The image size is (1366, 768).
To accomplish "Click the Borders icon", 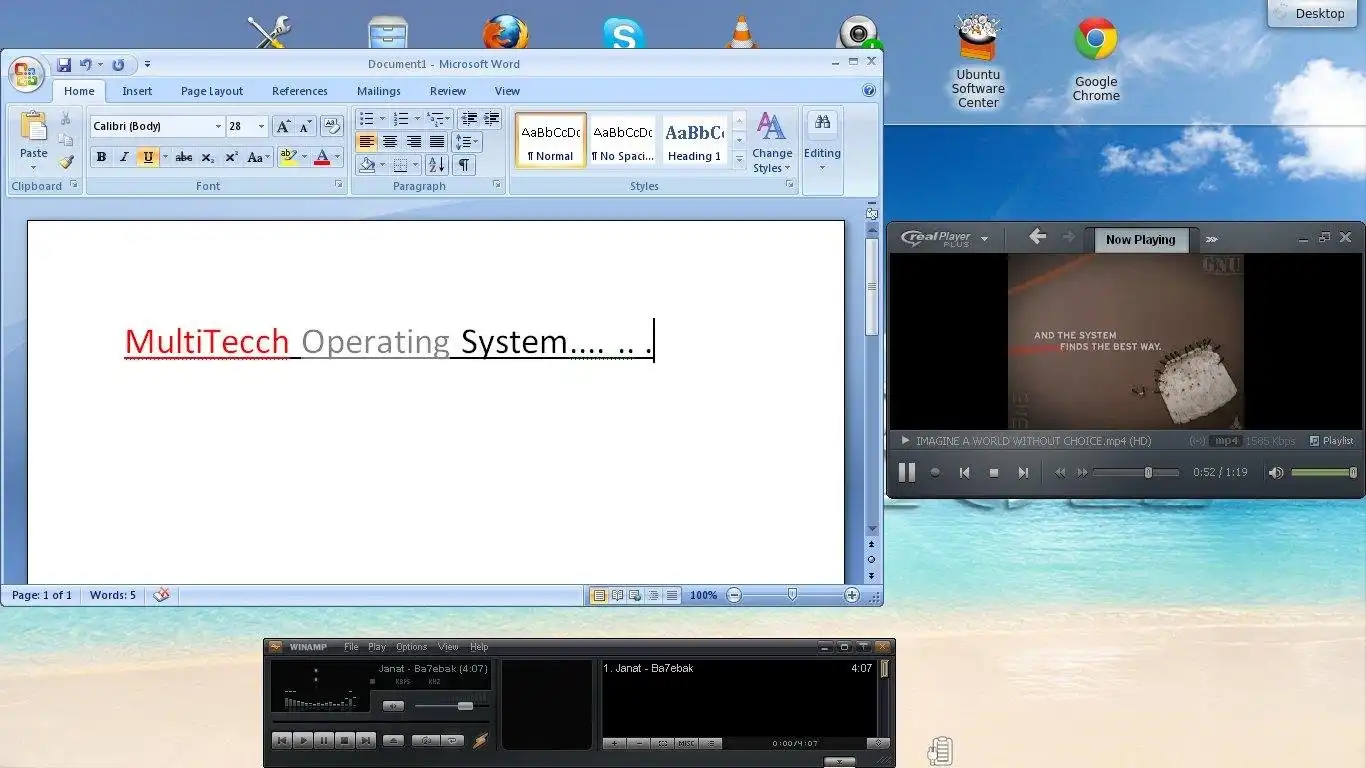I will 401,165.
